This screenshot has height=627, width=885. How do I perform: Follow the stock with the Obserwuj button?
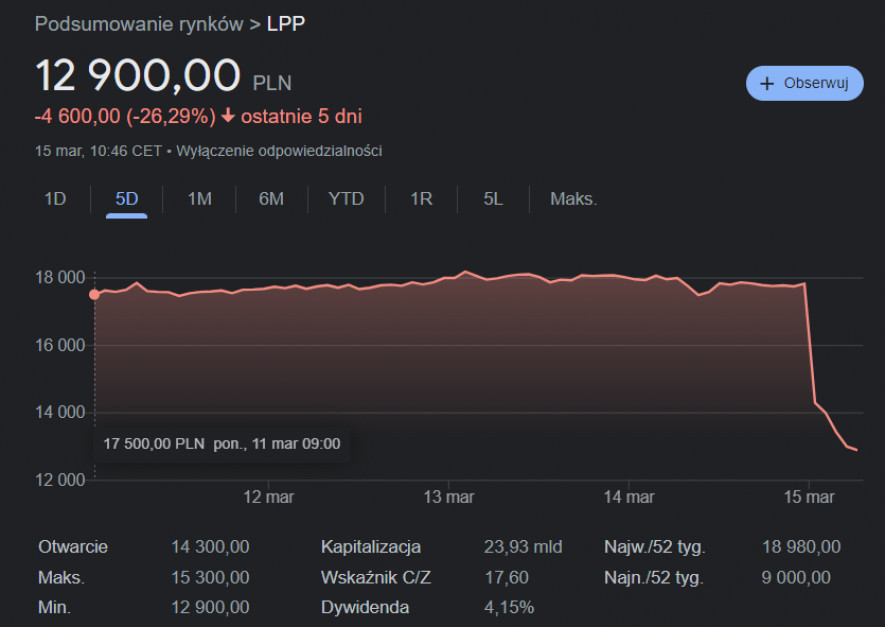pyautogui.click(x=804, y=84)
